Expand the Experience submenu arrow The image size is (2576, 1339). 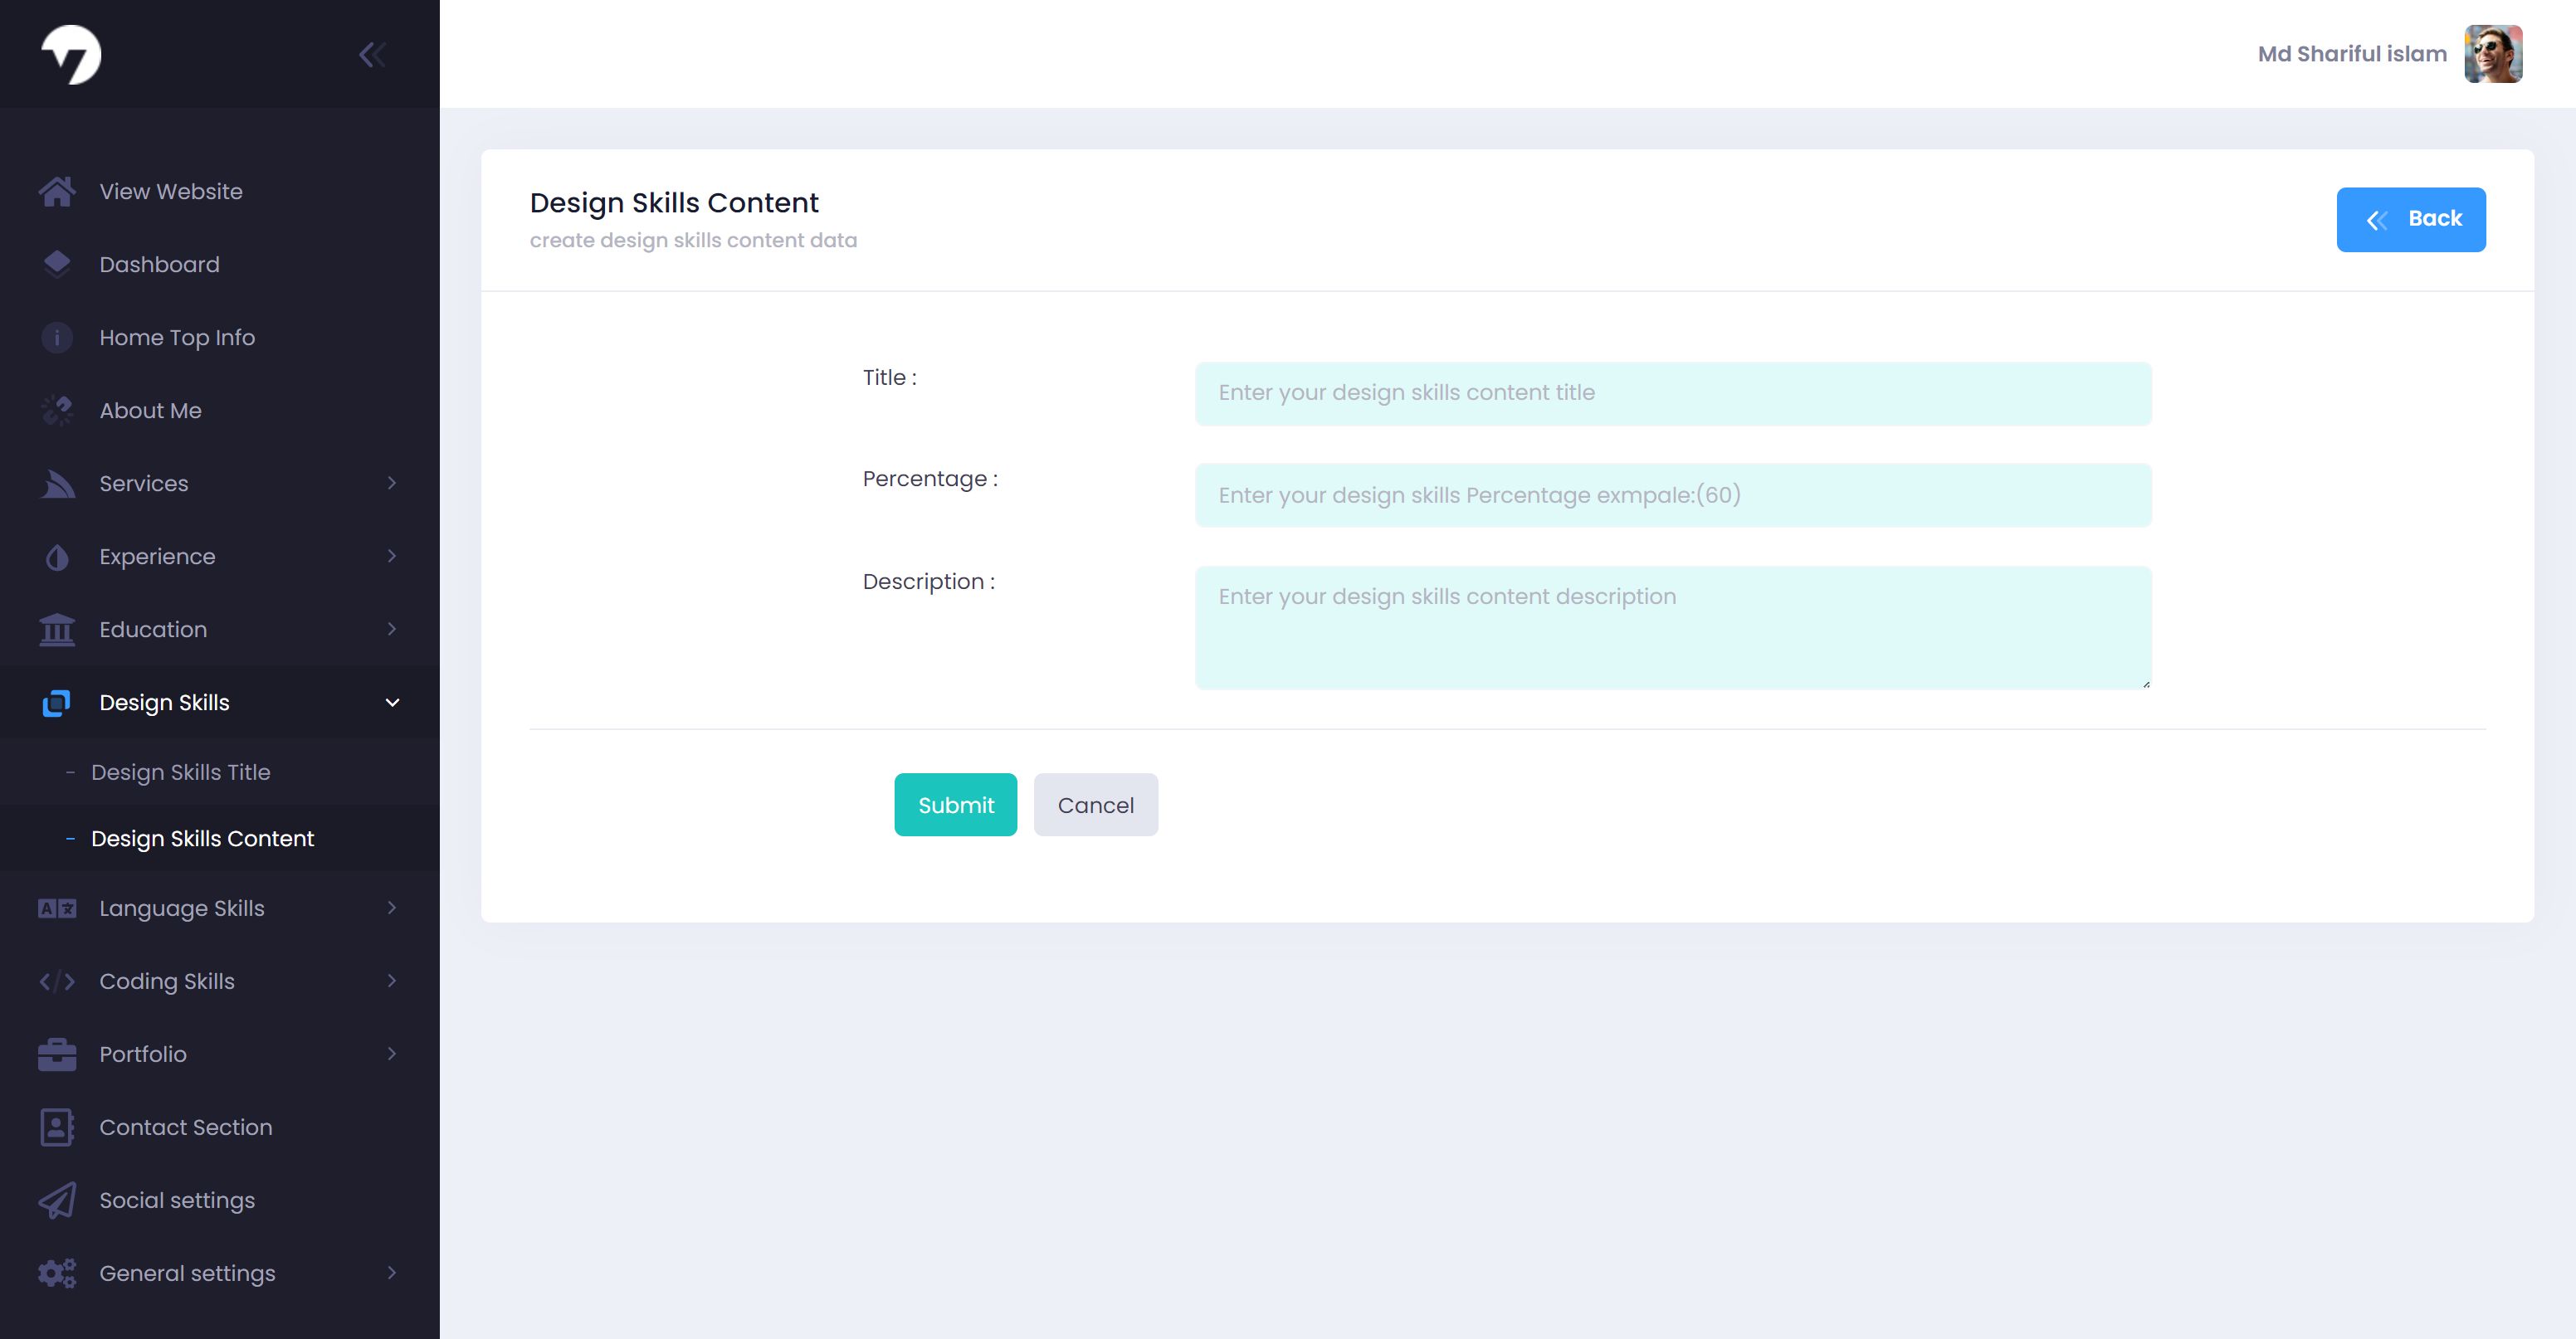pyautogui.click(x=392, y=556)
